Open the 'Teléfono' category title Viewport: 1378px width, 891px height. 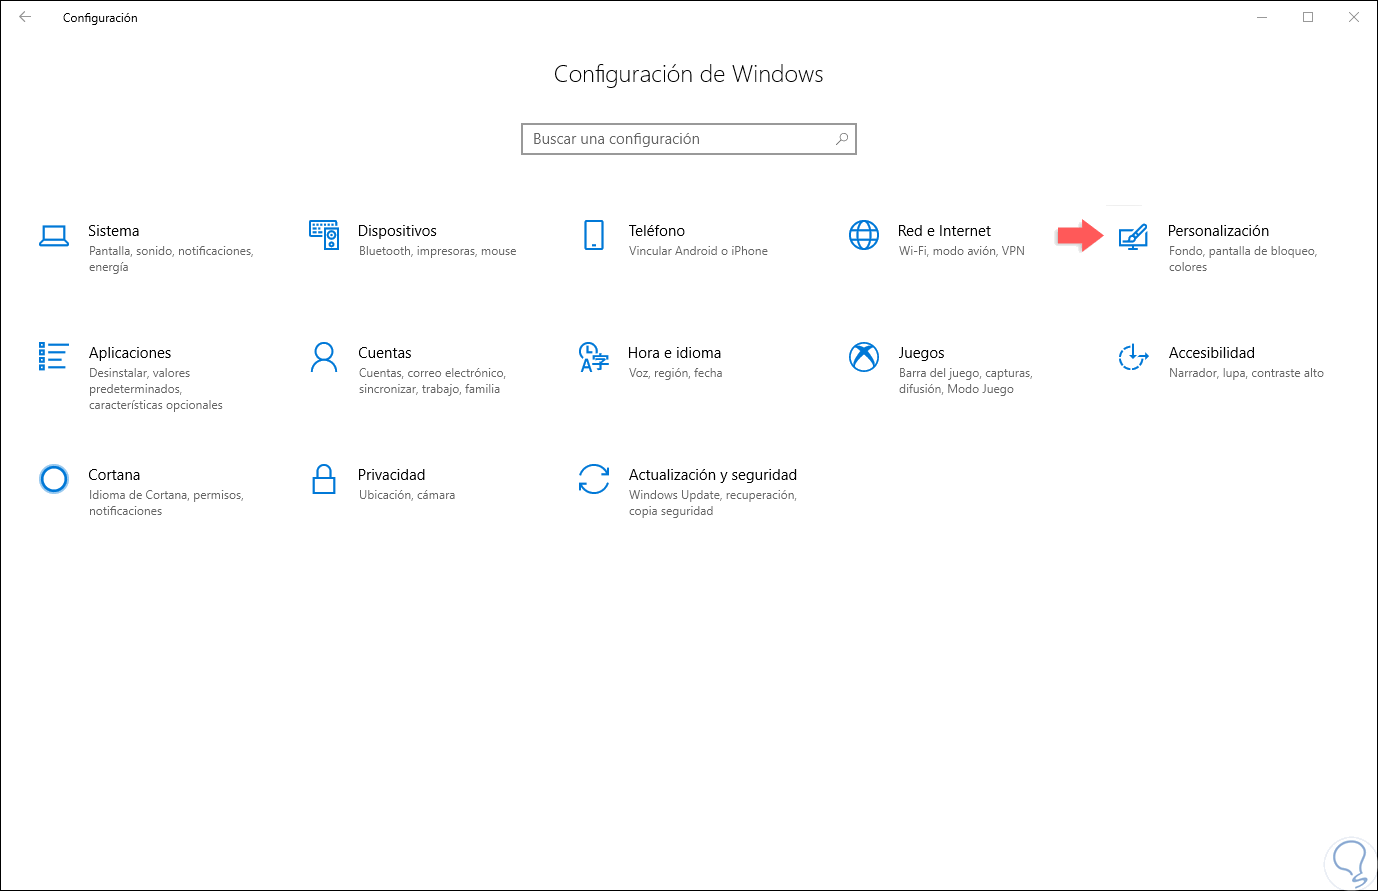click(657, 231)
